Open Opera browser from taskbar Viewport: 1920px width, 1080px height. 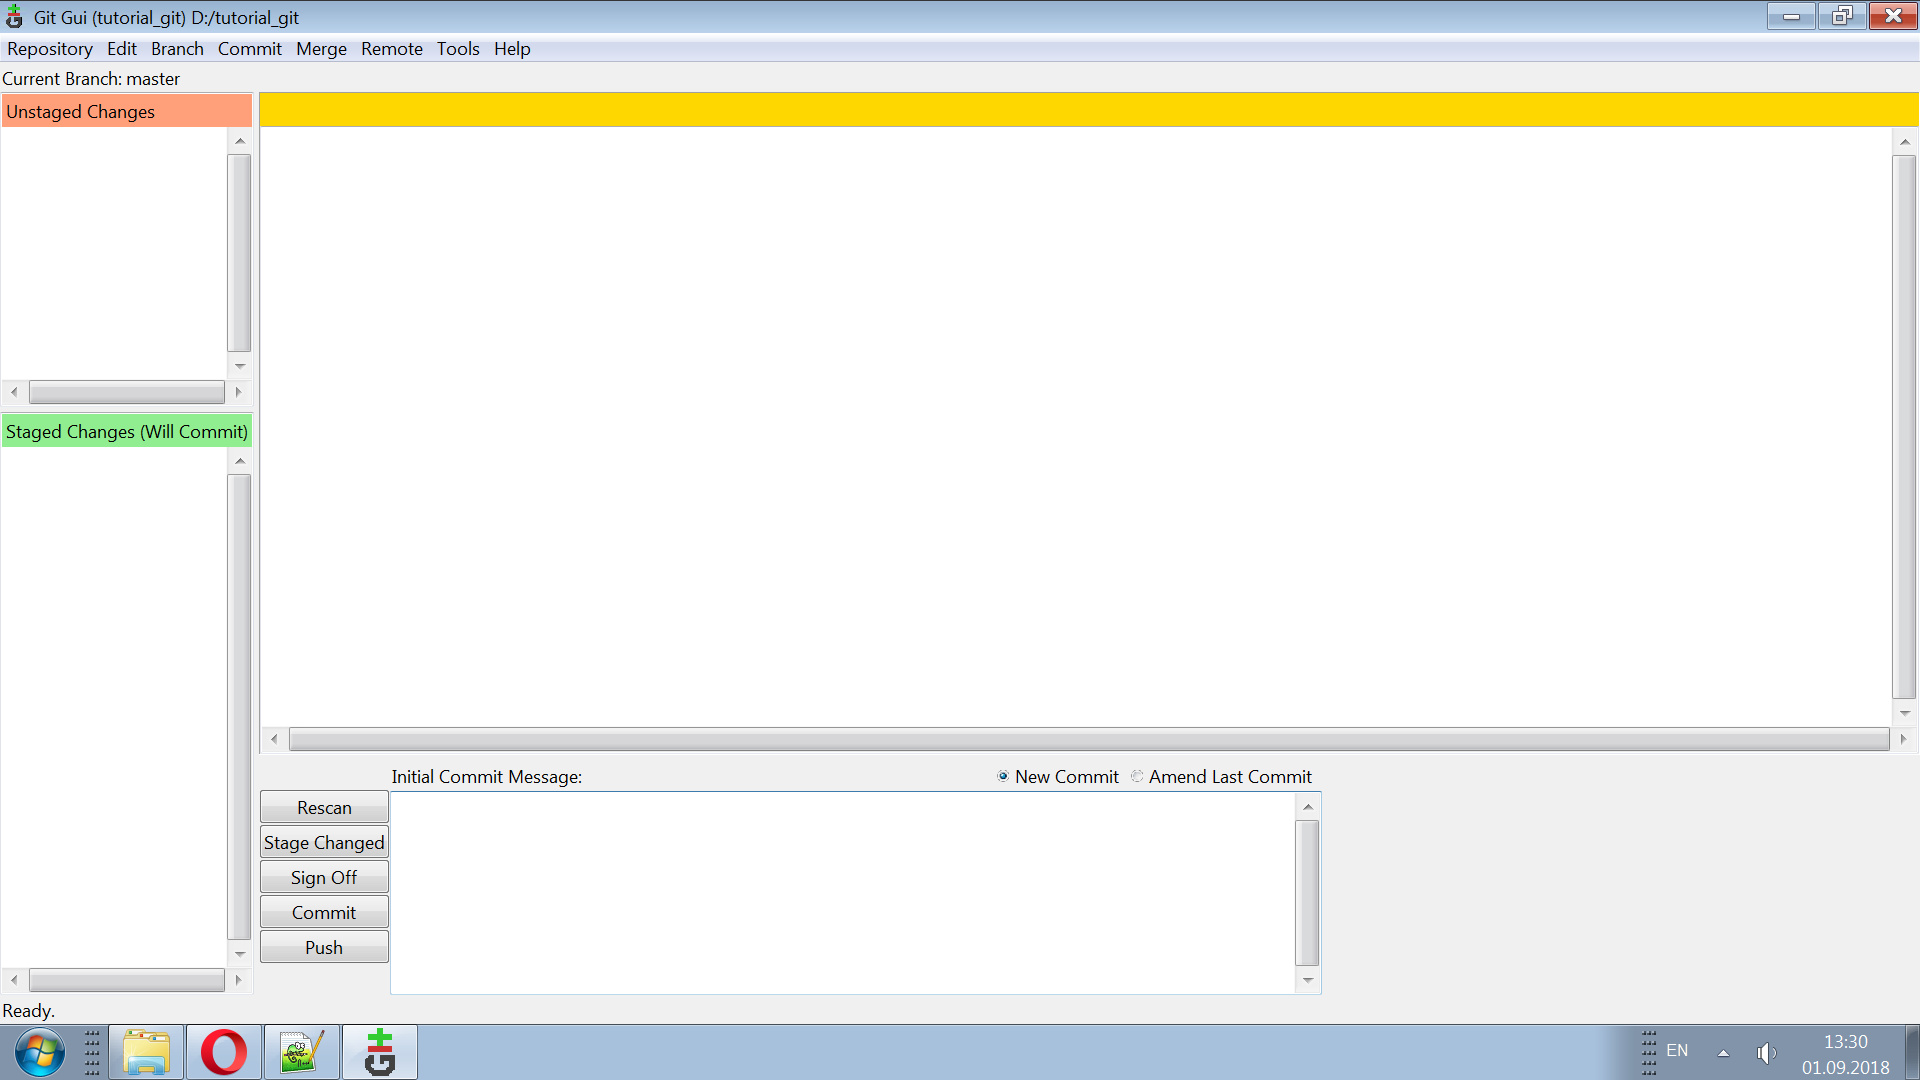coord(224,1052)
